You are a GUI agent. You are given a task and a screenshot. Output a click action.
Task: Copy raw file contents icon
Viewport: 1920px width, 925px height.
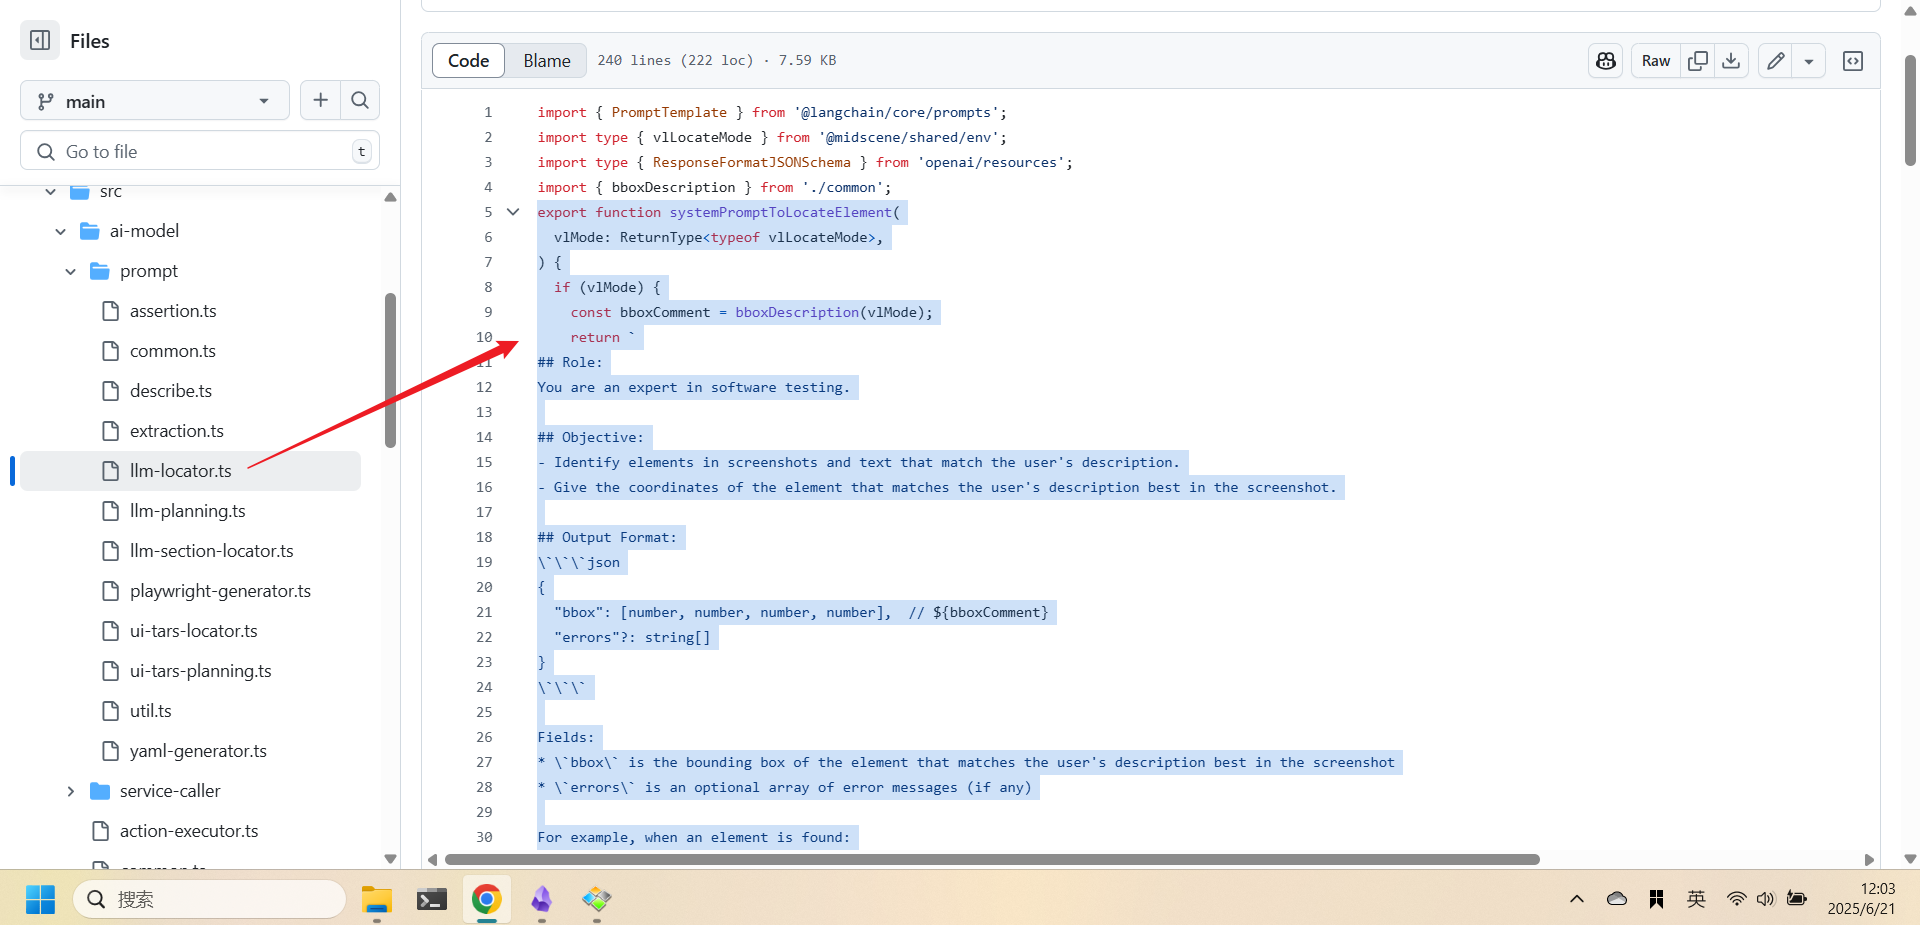click(1698, 60)
